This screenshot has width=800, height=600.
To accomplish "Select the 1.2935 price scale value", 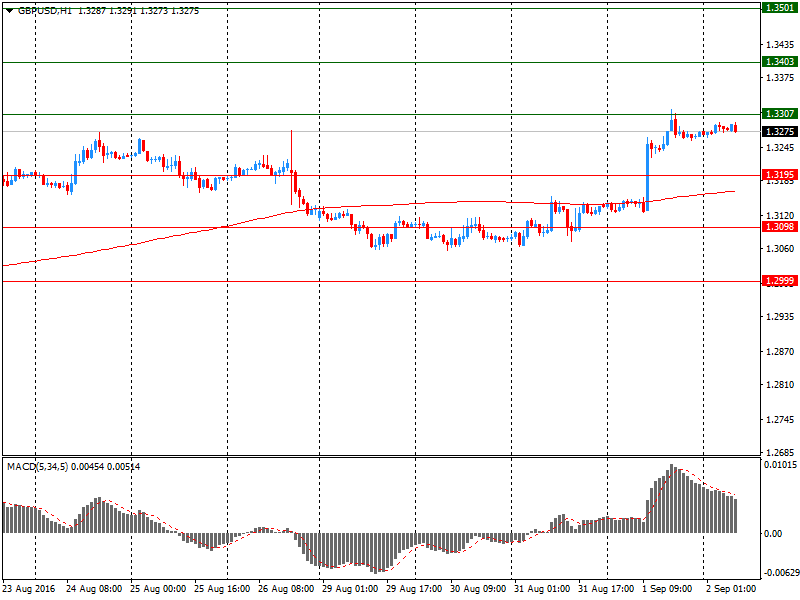I will click(780, 317).
